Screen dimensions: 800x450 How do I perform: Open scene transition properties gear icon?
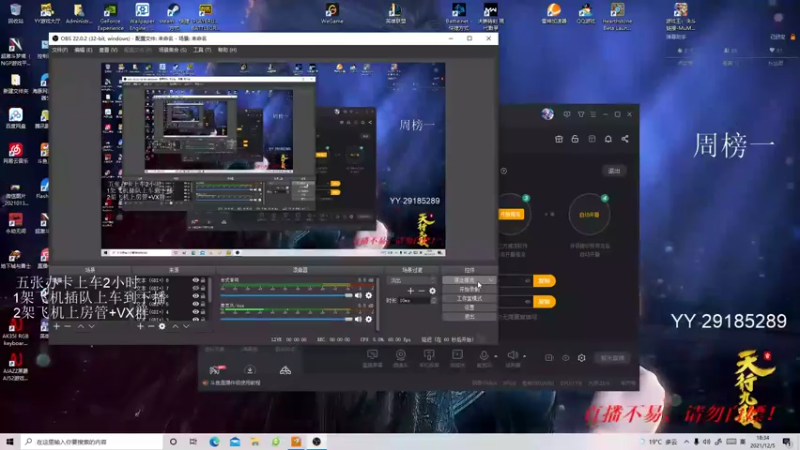click(x=433, y=291)
